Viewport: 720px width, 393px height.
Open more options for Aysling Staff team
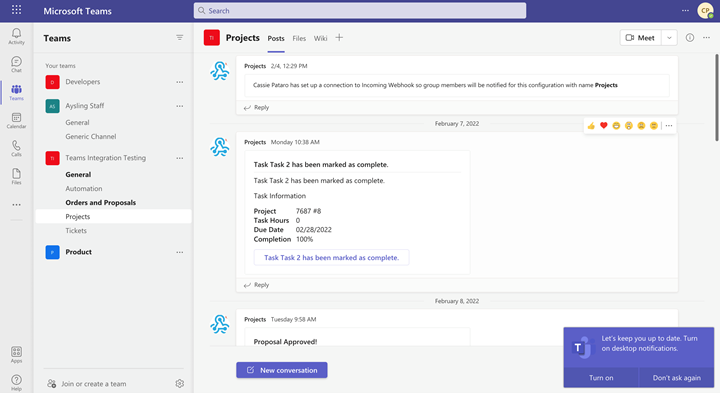click(180, 106)
